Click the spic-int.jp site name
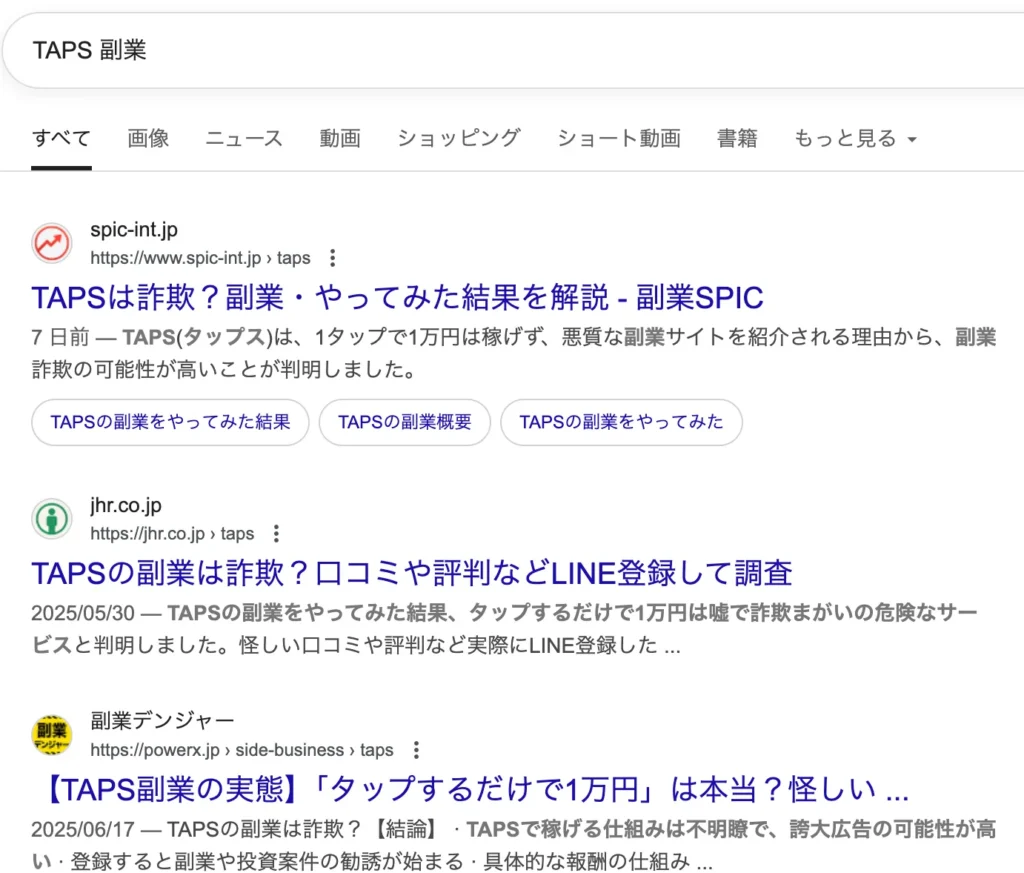The height and width of the screenshot is (873, 1024). click(134, 230)
